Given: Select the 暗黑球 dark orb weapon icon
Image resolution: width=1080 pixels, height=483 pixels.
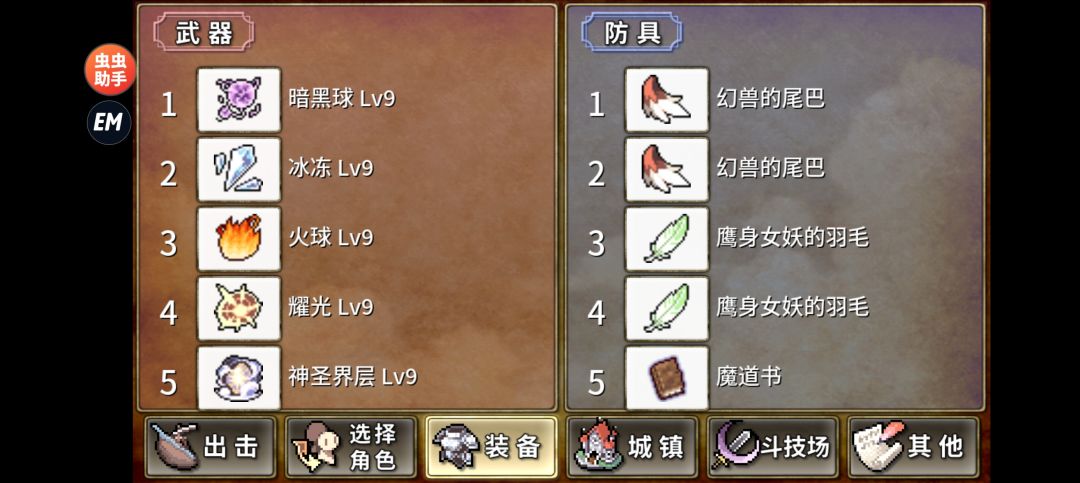Looking at the screenshot, I should pos(239,100).
